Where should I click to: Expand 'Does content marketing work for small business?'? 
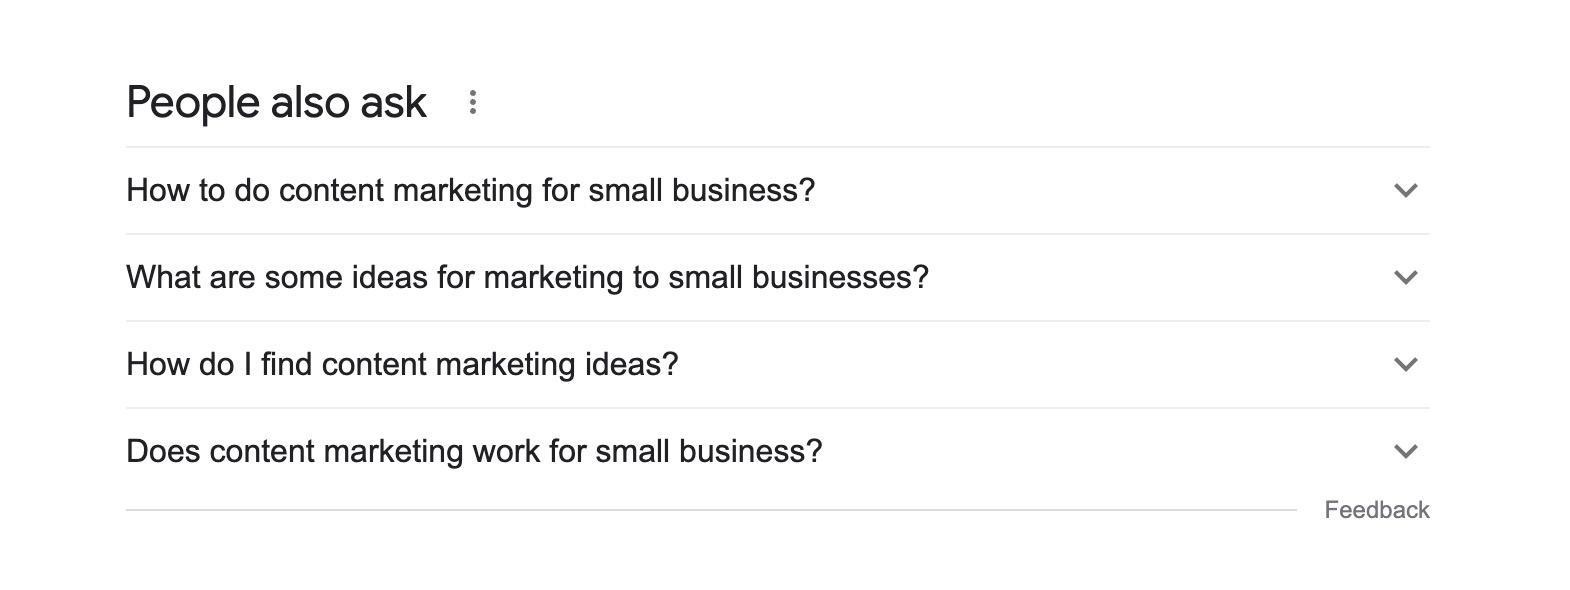[474, 451]
